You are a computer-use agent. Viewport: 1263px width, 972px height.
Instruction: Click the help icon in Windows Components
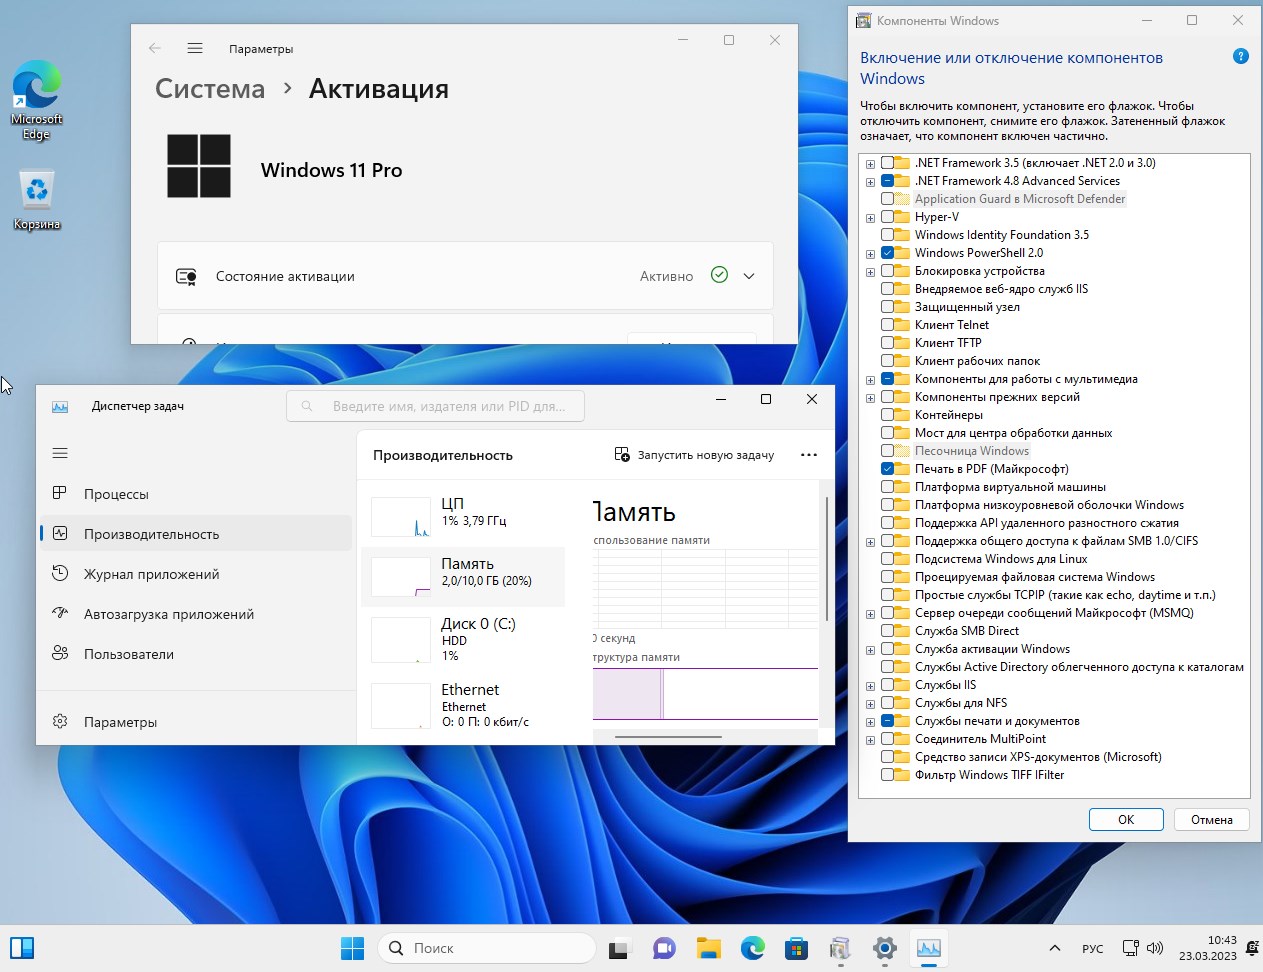click(1241, 57)
